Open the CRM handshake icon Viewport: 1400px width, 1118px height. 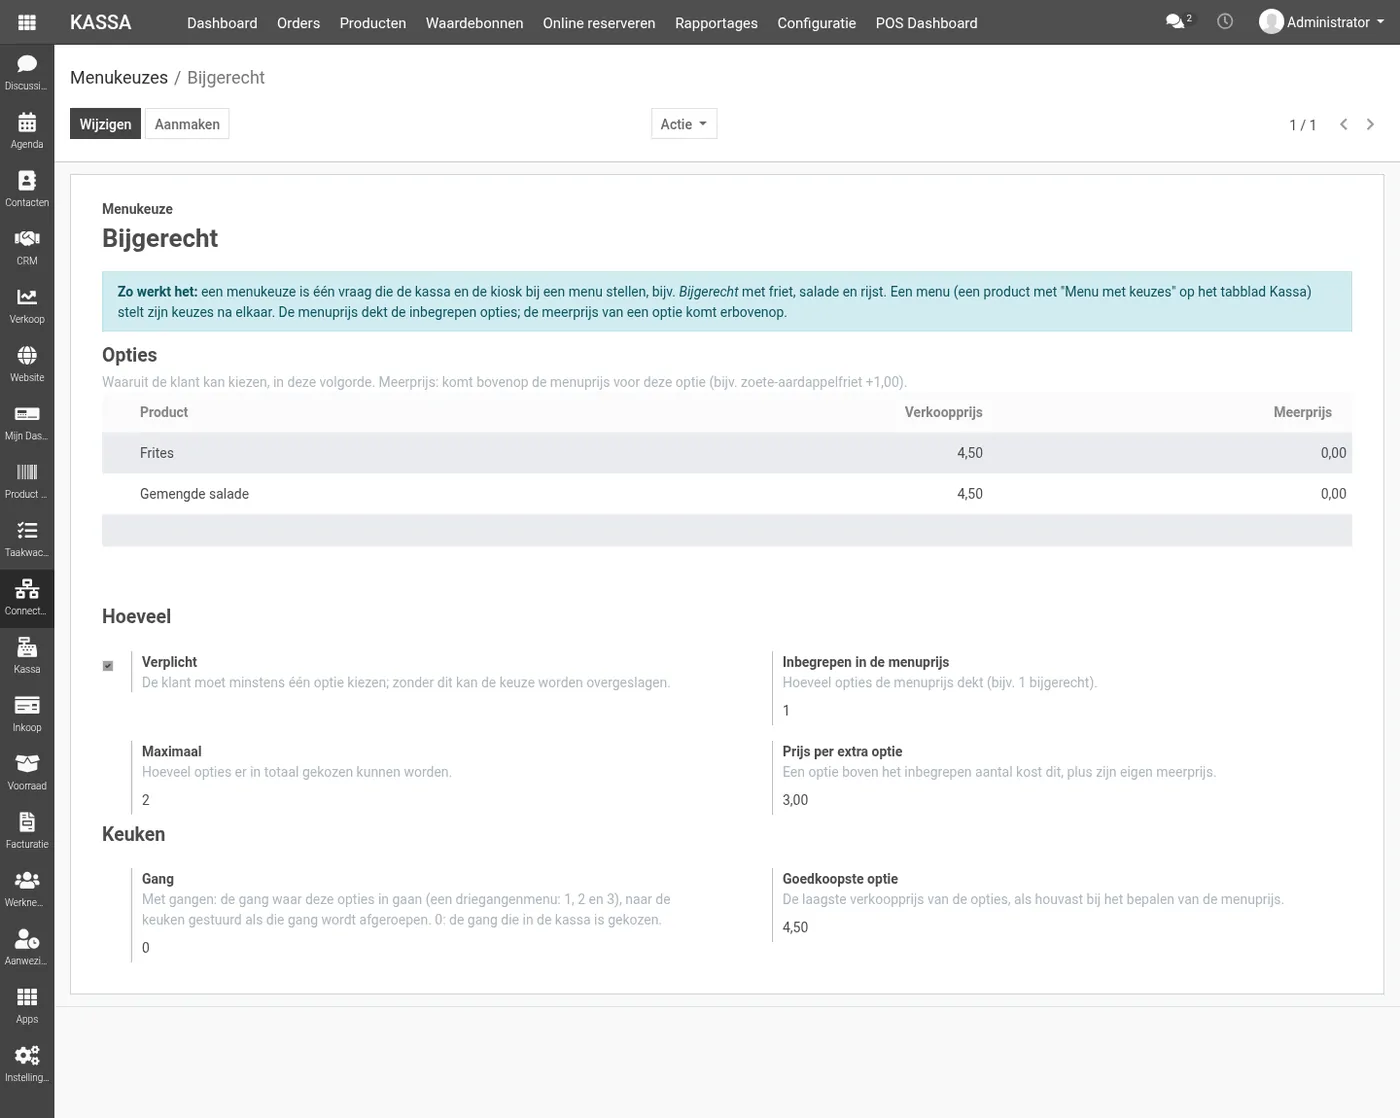point(27,246)
